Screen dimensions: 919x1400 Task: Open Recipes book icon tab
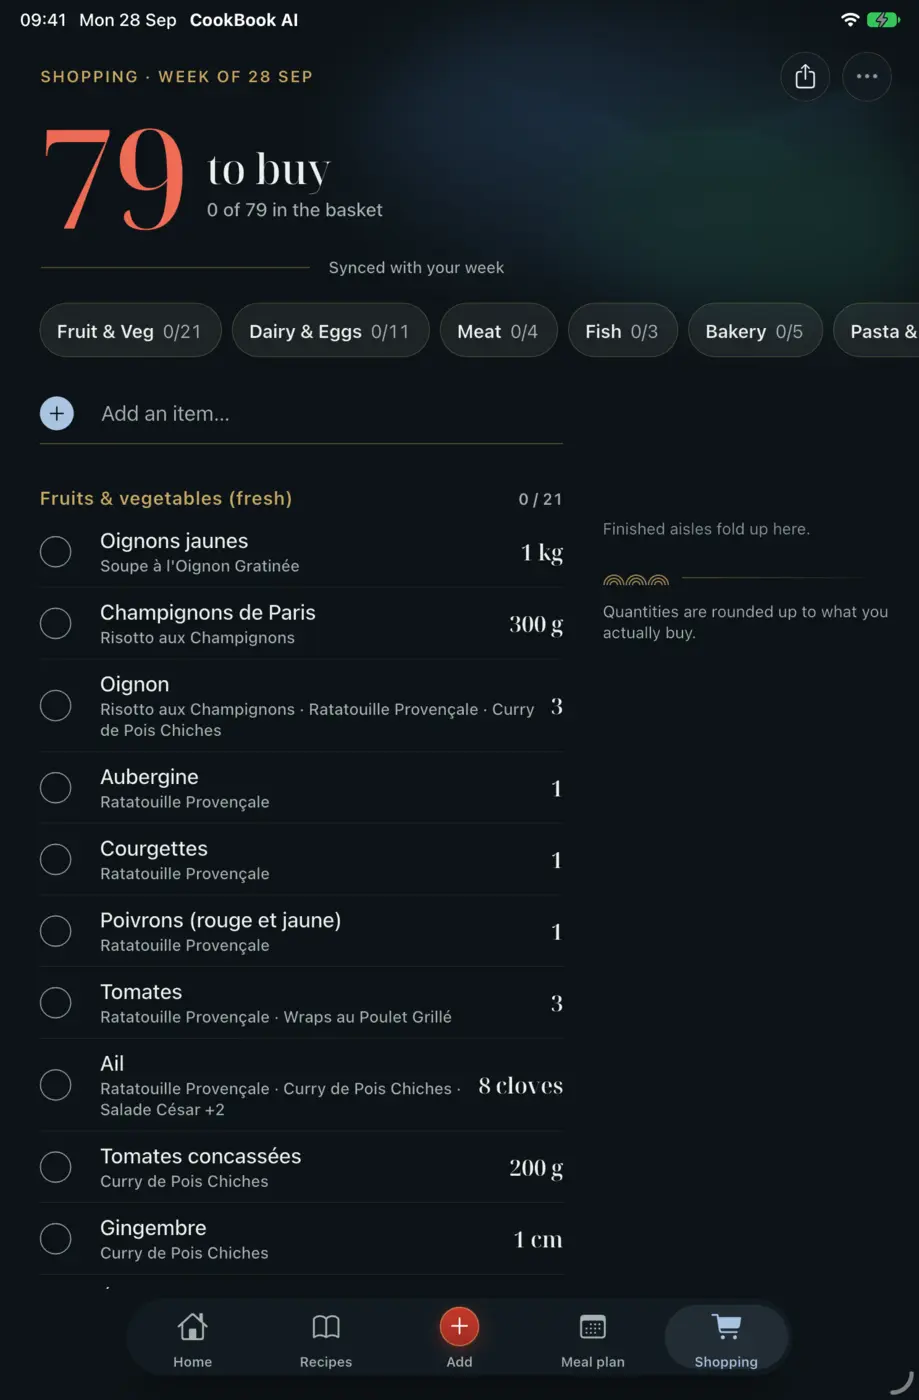click(326, 1340)
